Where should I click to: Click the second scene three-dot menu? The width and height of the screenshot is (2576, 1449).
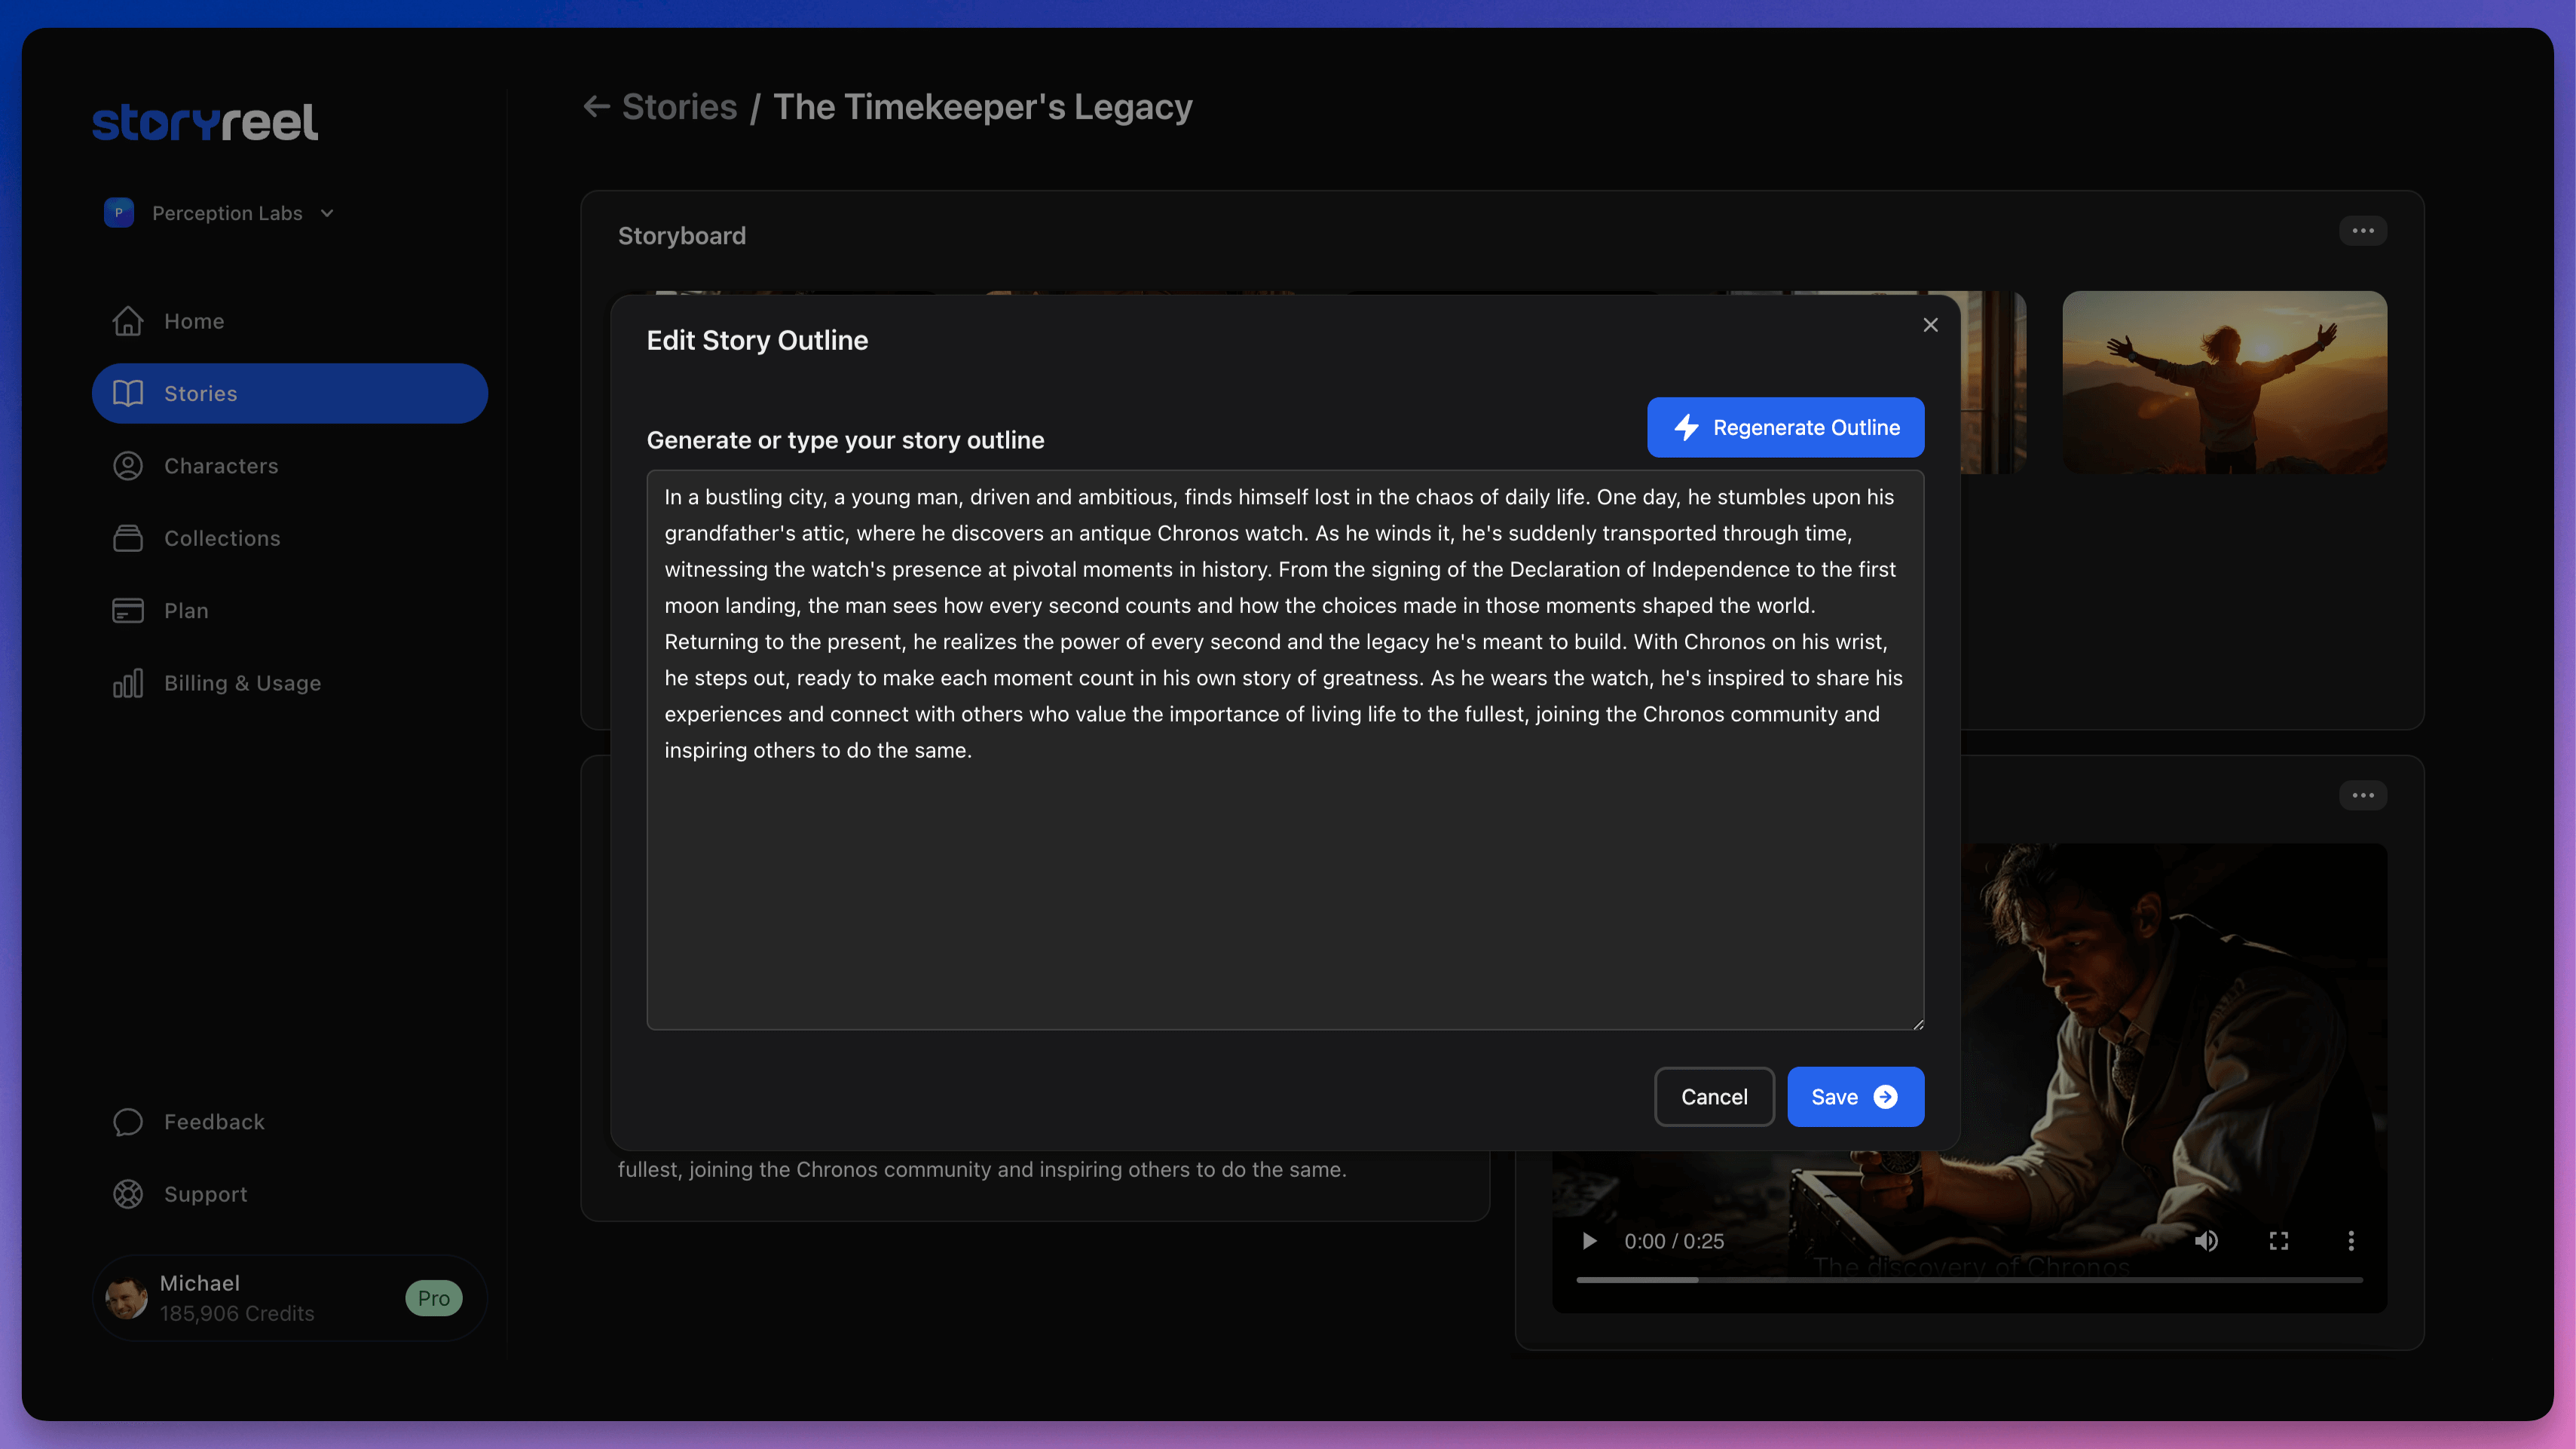pos(2363,796)
